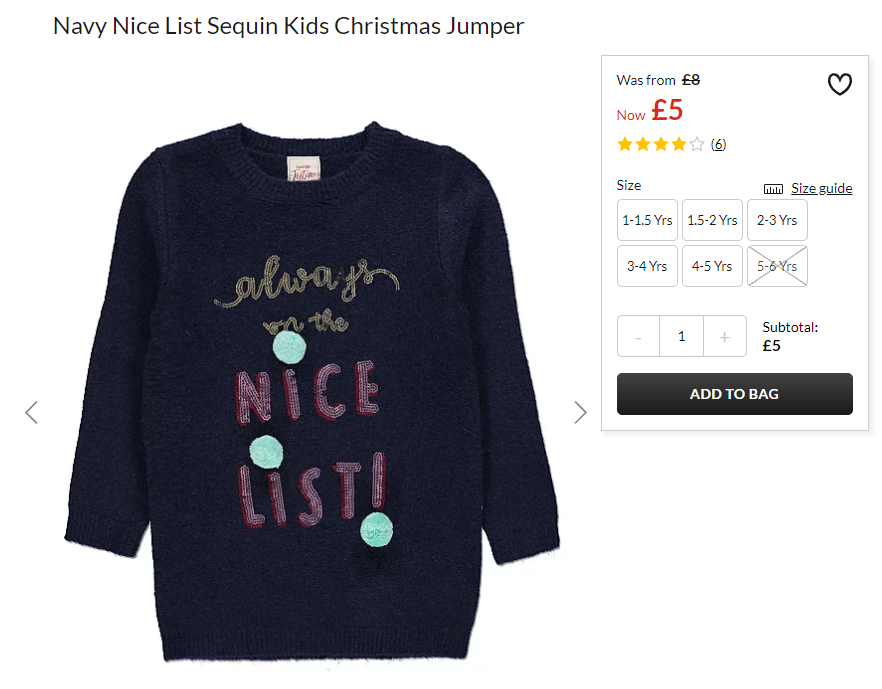Add the jumper to bag
This screenshot has height=689, width=882.
point(735,394)
